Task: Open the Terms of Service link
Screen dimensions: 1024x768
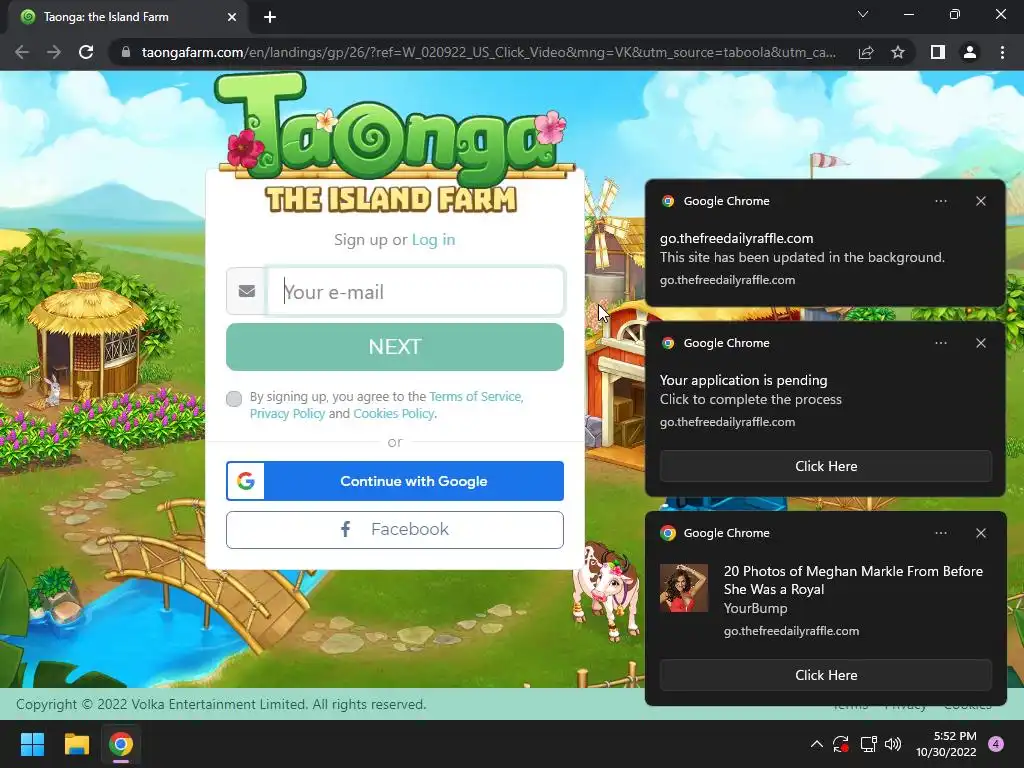Action: click(x=475, y=396)
